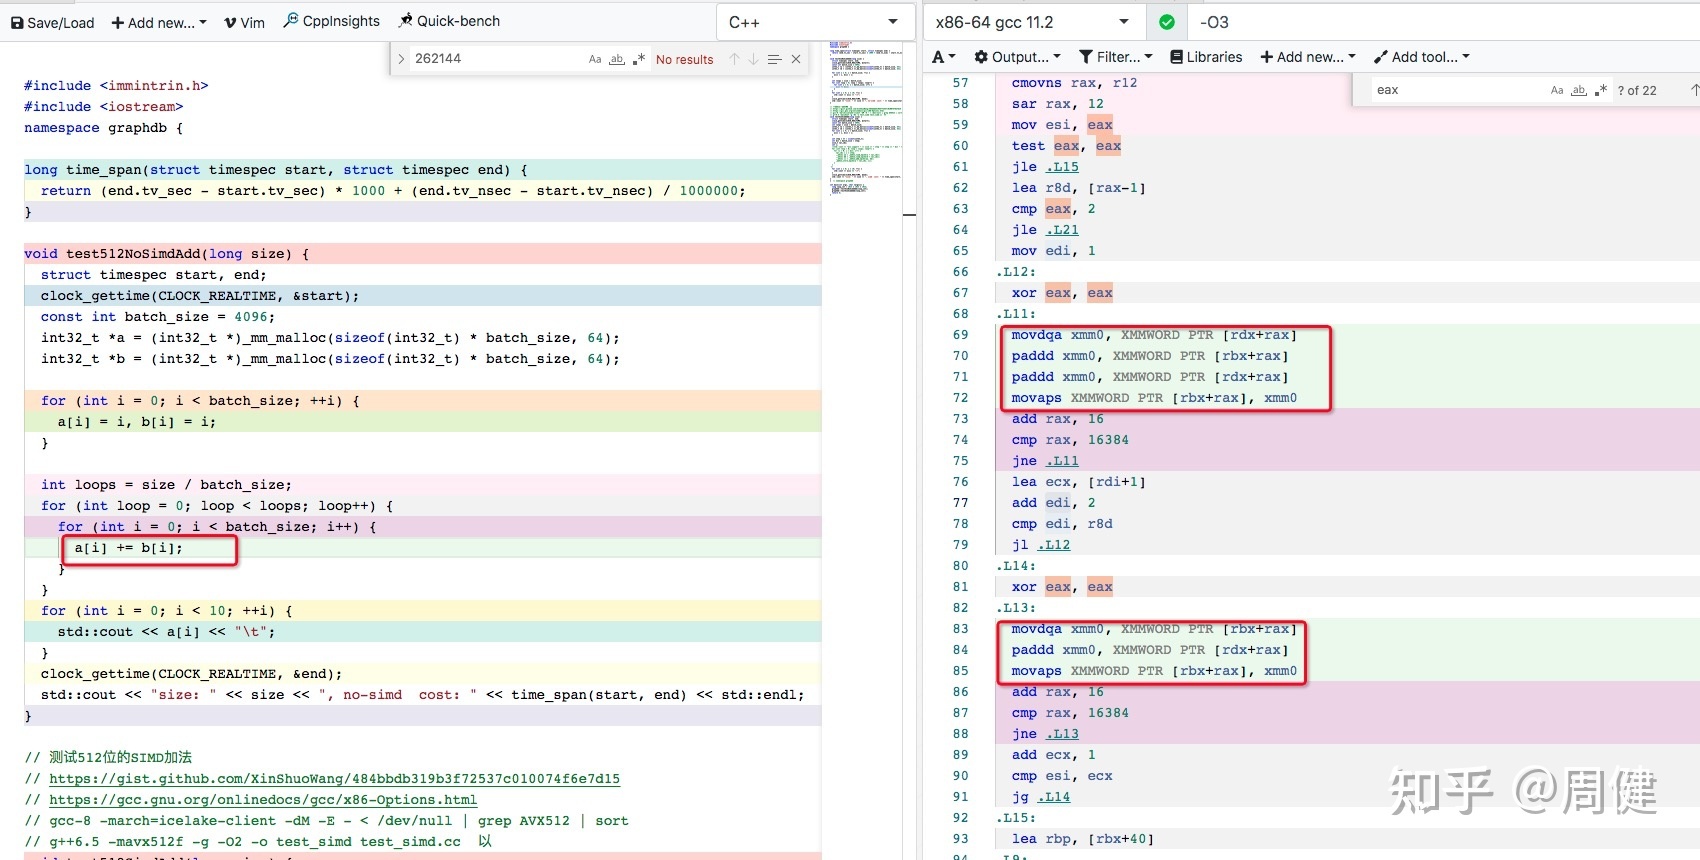The image size is (1700, 860).
Task: Go to previous match in assembly search
Action: click(1694, 90)
